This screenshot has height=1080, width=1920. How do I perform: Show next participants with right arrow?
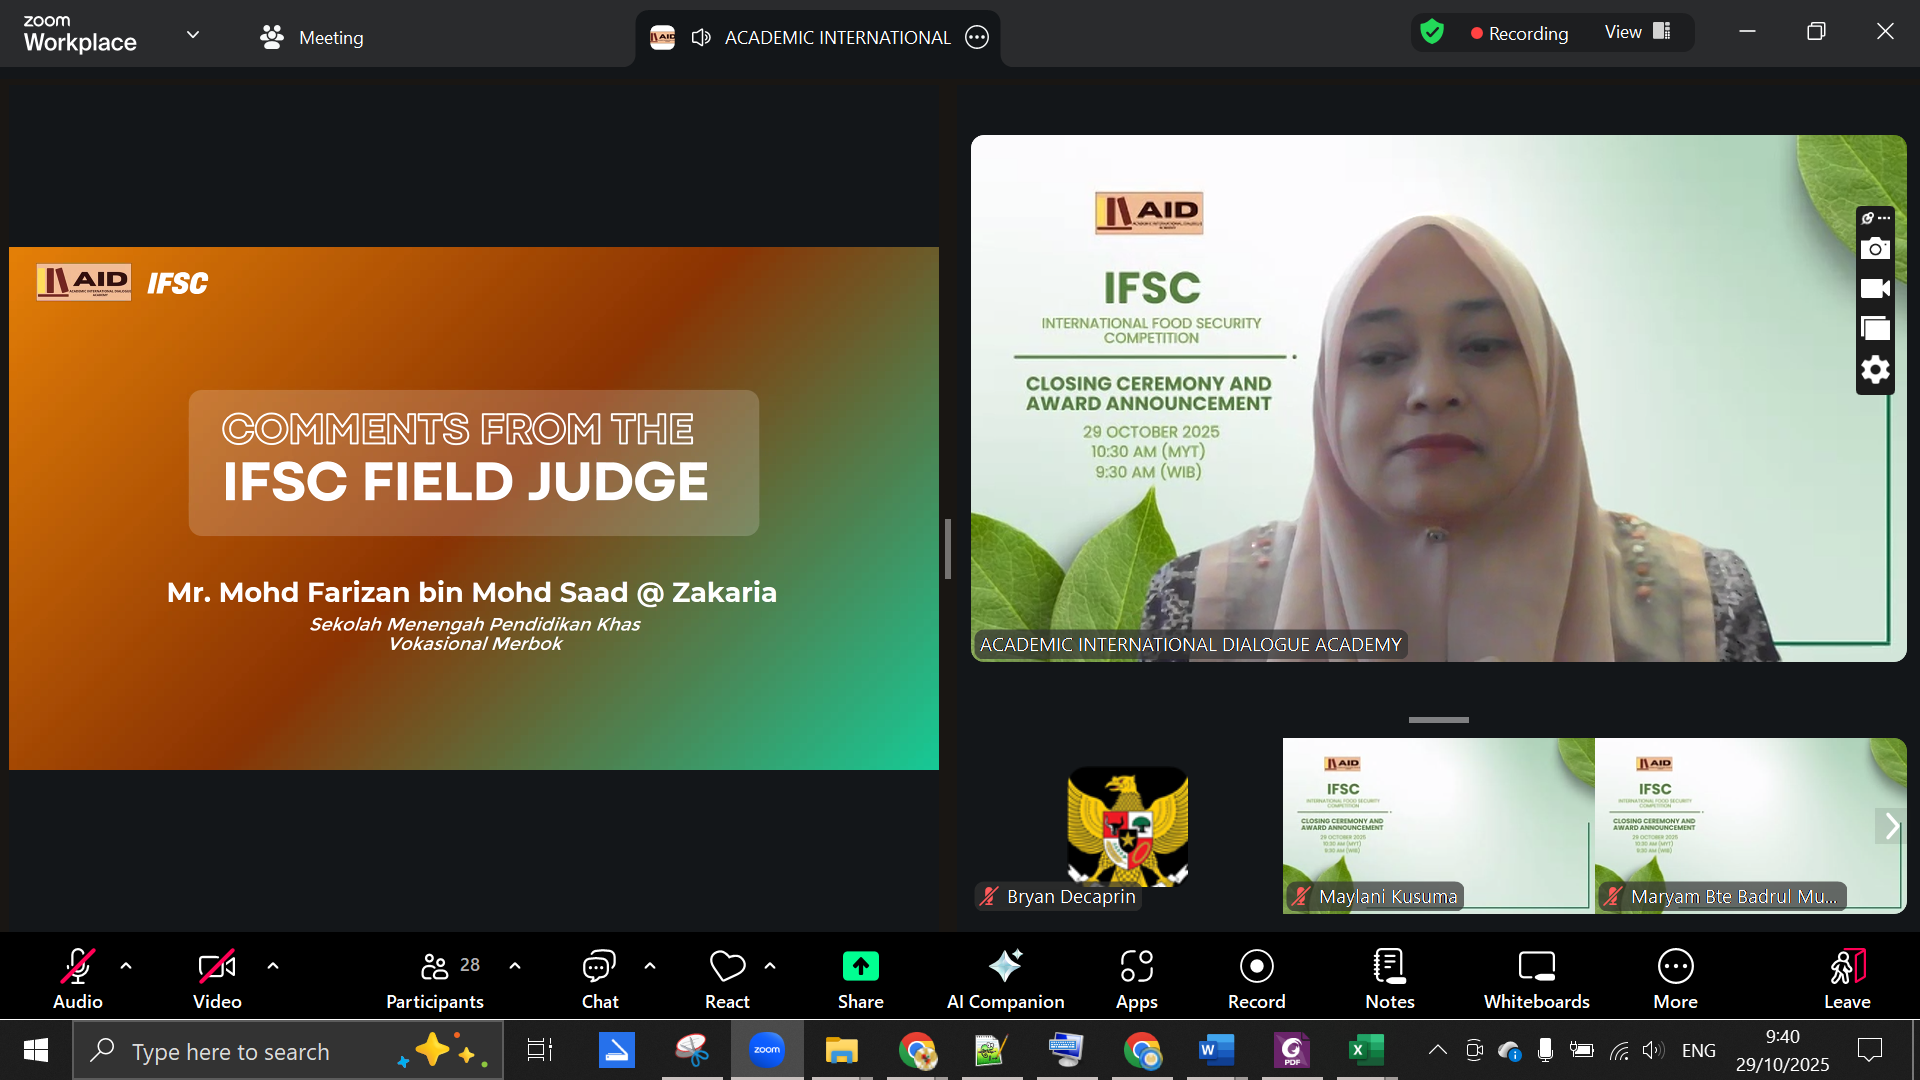tap(1890, 826)
